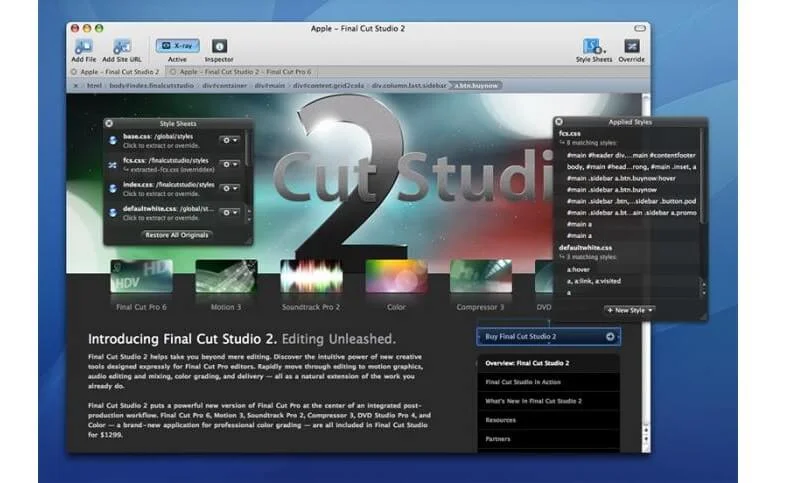Select the a.btn.buynow breadcrumb
Viewport: 785px width, 483px height.
[476, 86]
